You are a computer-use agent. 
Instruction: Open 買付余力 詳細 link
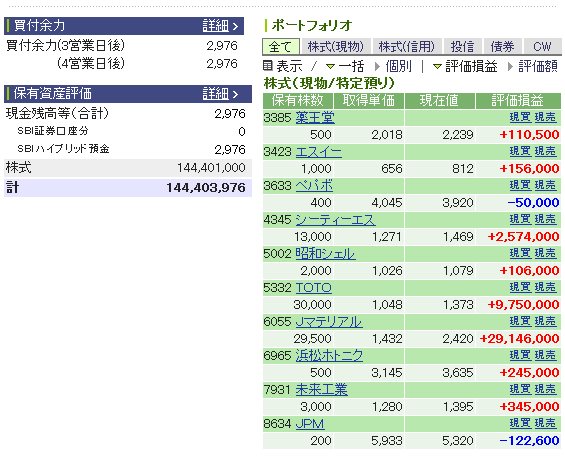220,26
